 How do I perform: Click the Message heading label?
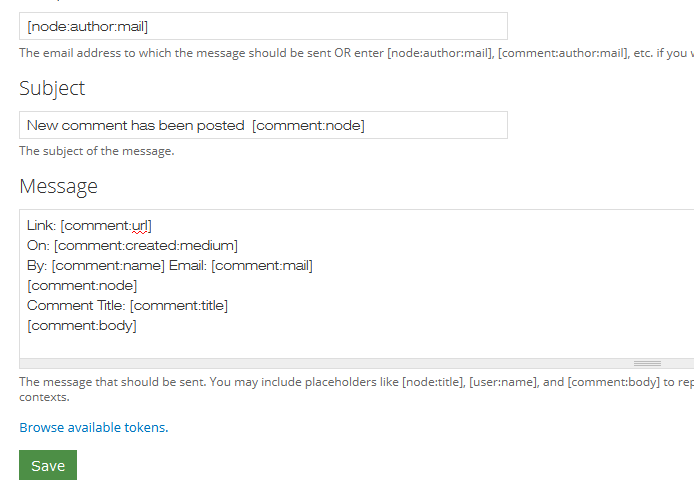[x=58, y=187]
